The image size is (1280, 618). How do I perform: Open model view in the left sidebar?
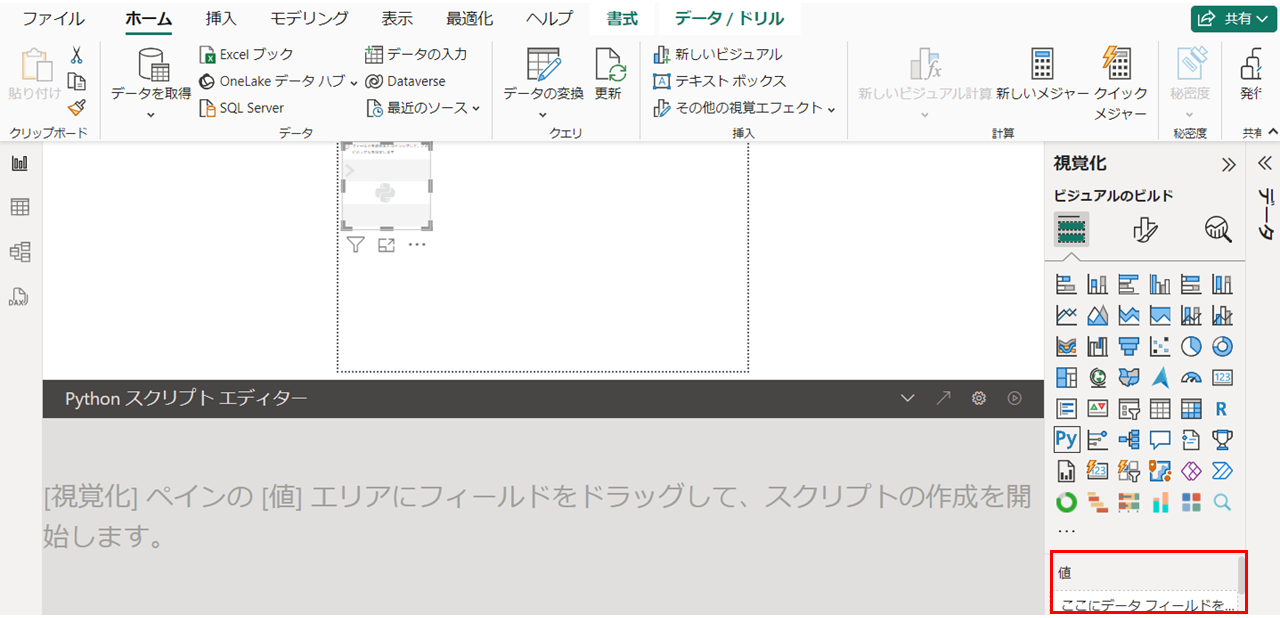coord(20,252)
